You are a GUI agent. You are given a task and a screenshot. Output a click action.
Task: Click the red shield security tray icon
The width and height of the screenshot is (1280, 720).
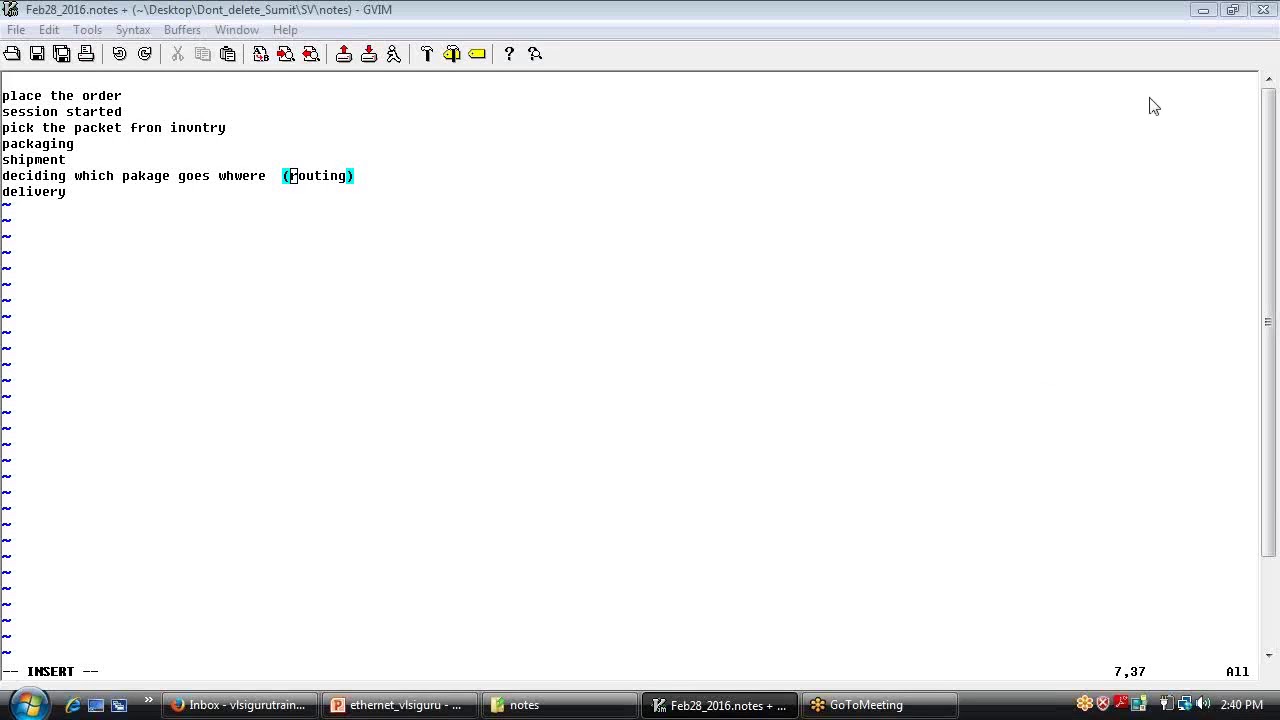[1103, 704]
